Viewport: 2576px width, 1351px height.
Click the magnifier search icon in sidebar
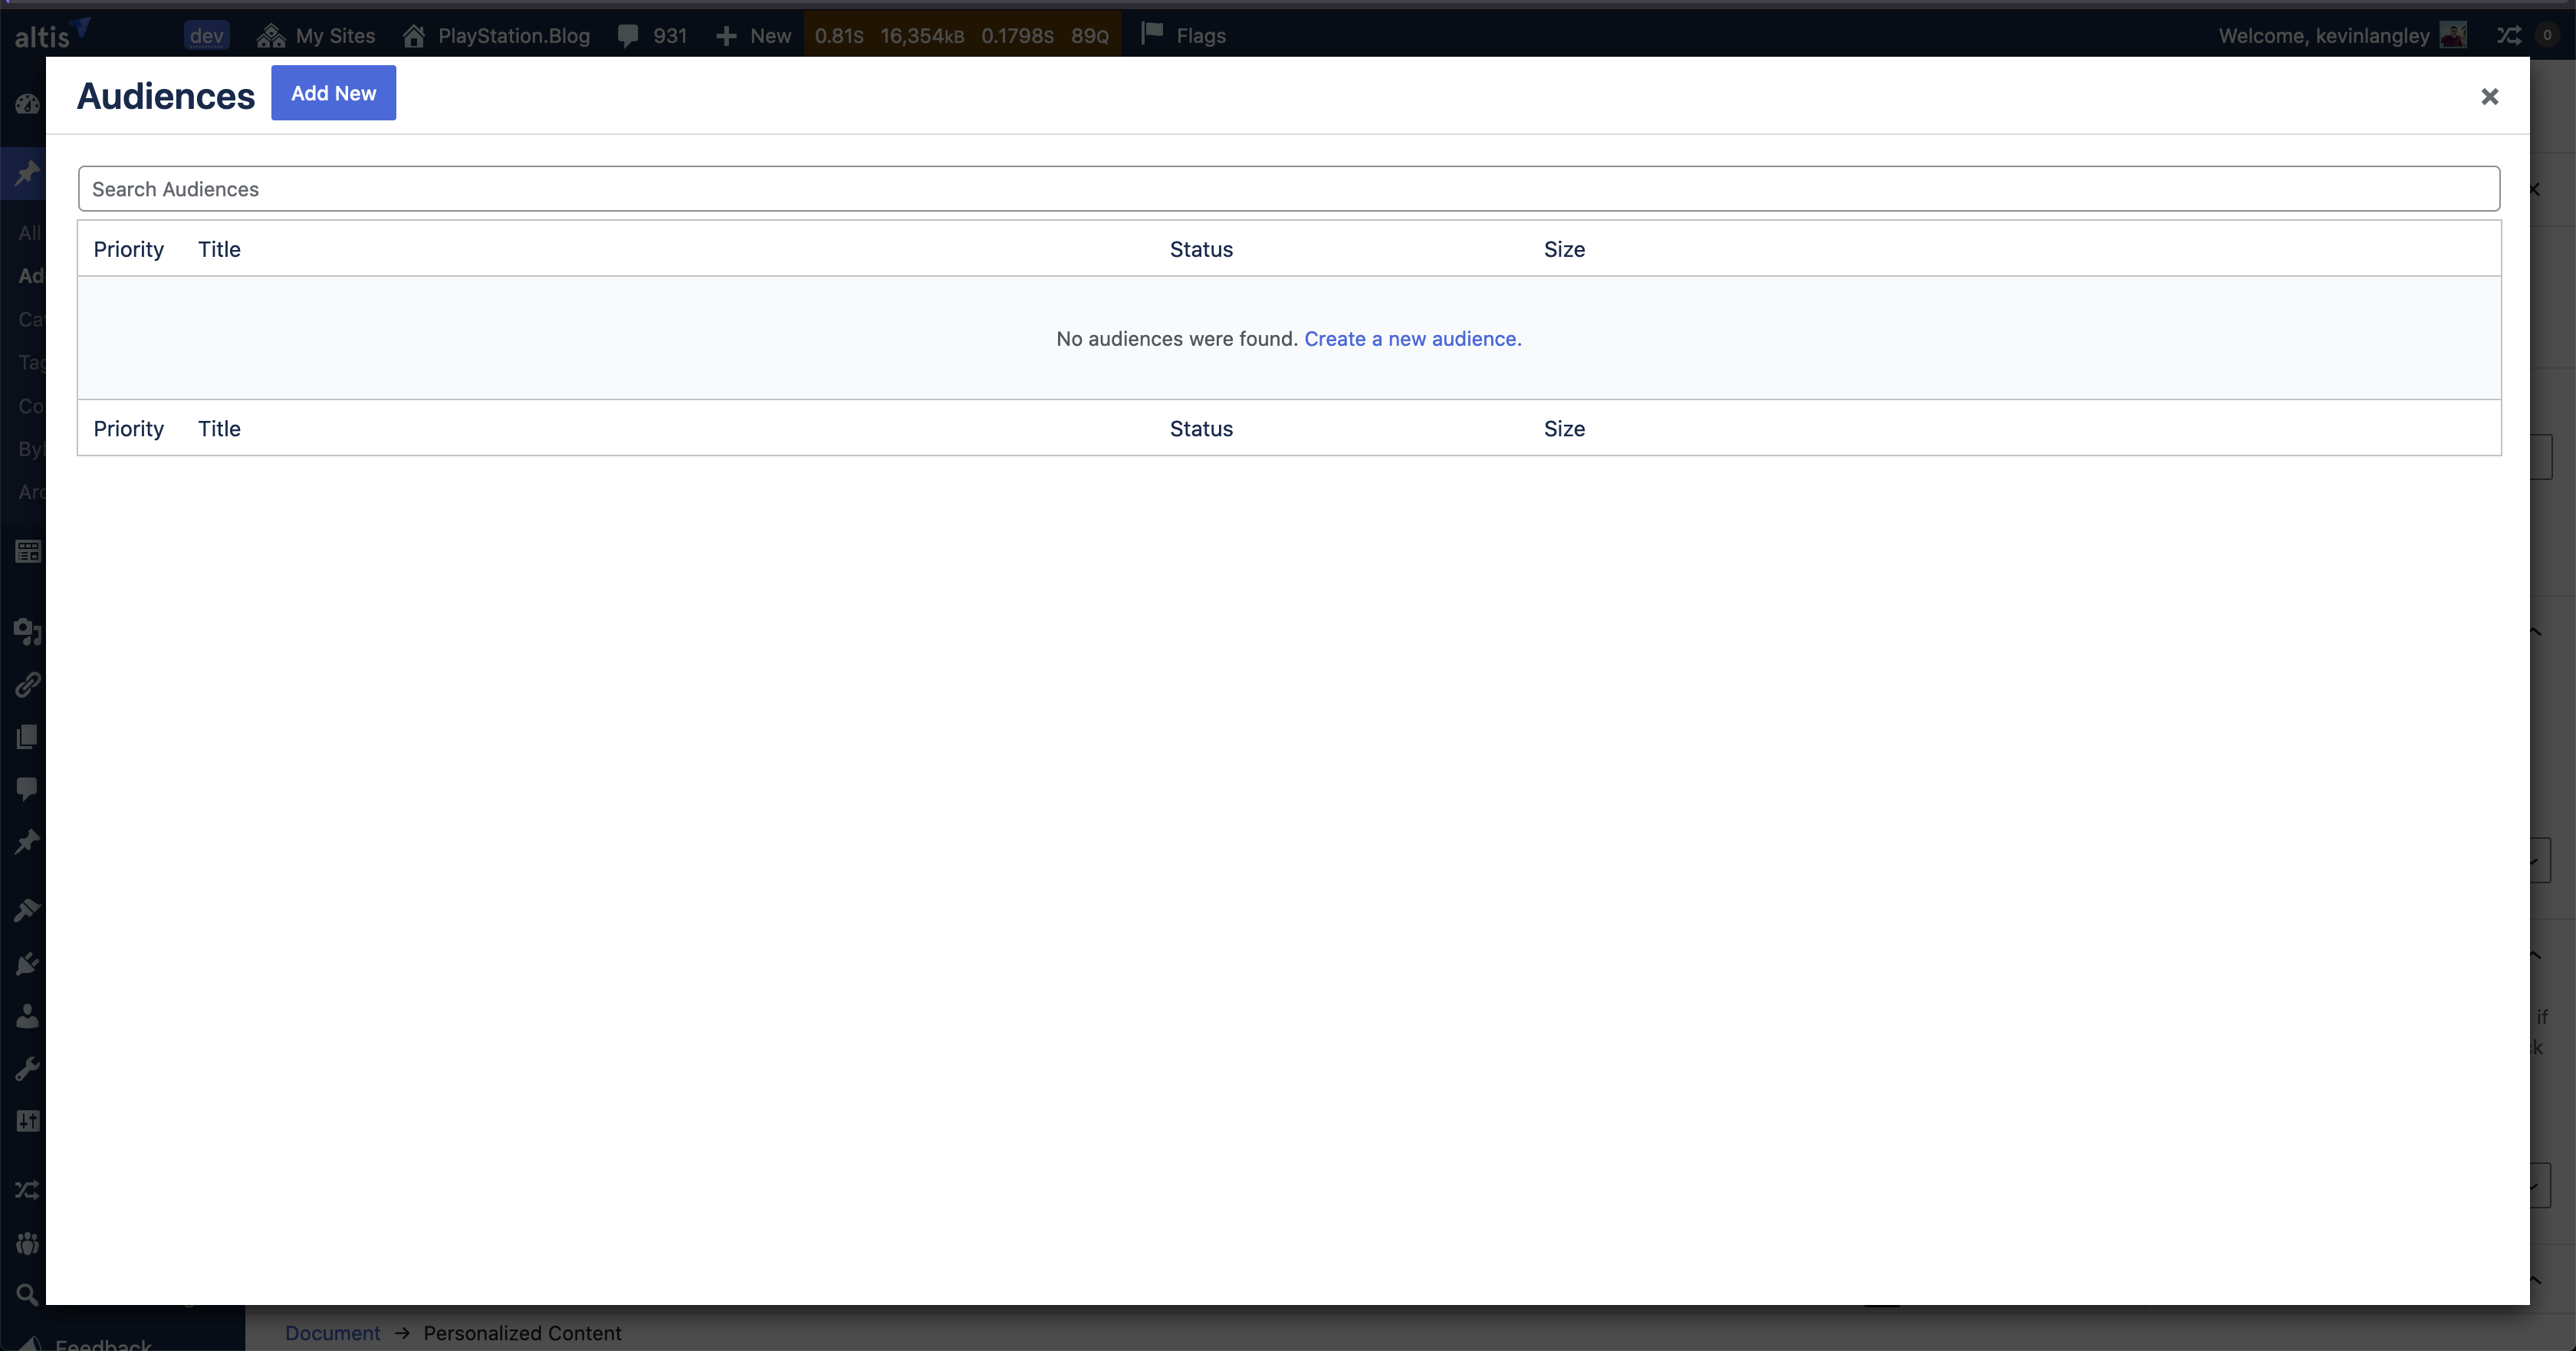tap(27, 1295)
